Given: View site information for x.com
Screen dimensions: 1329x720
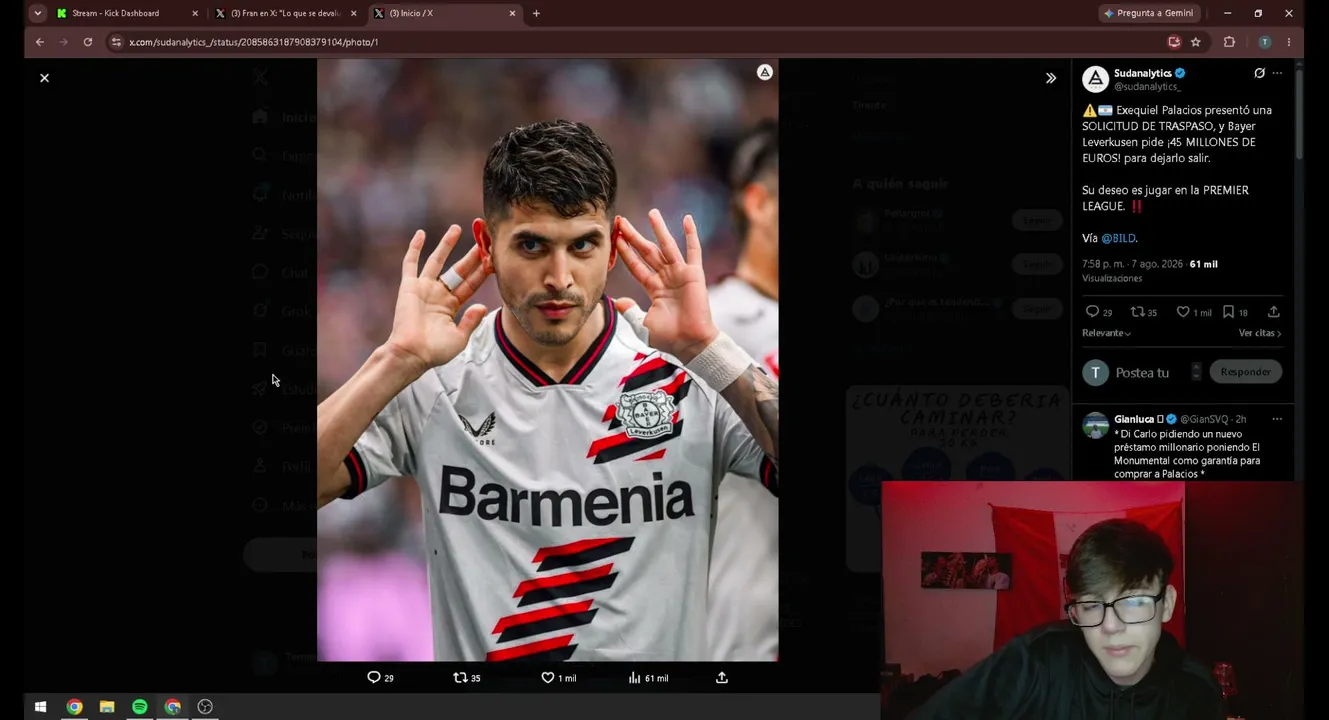Looking at the screenshot, I should [x=116, y=42].
